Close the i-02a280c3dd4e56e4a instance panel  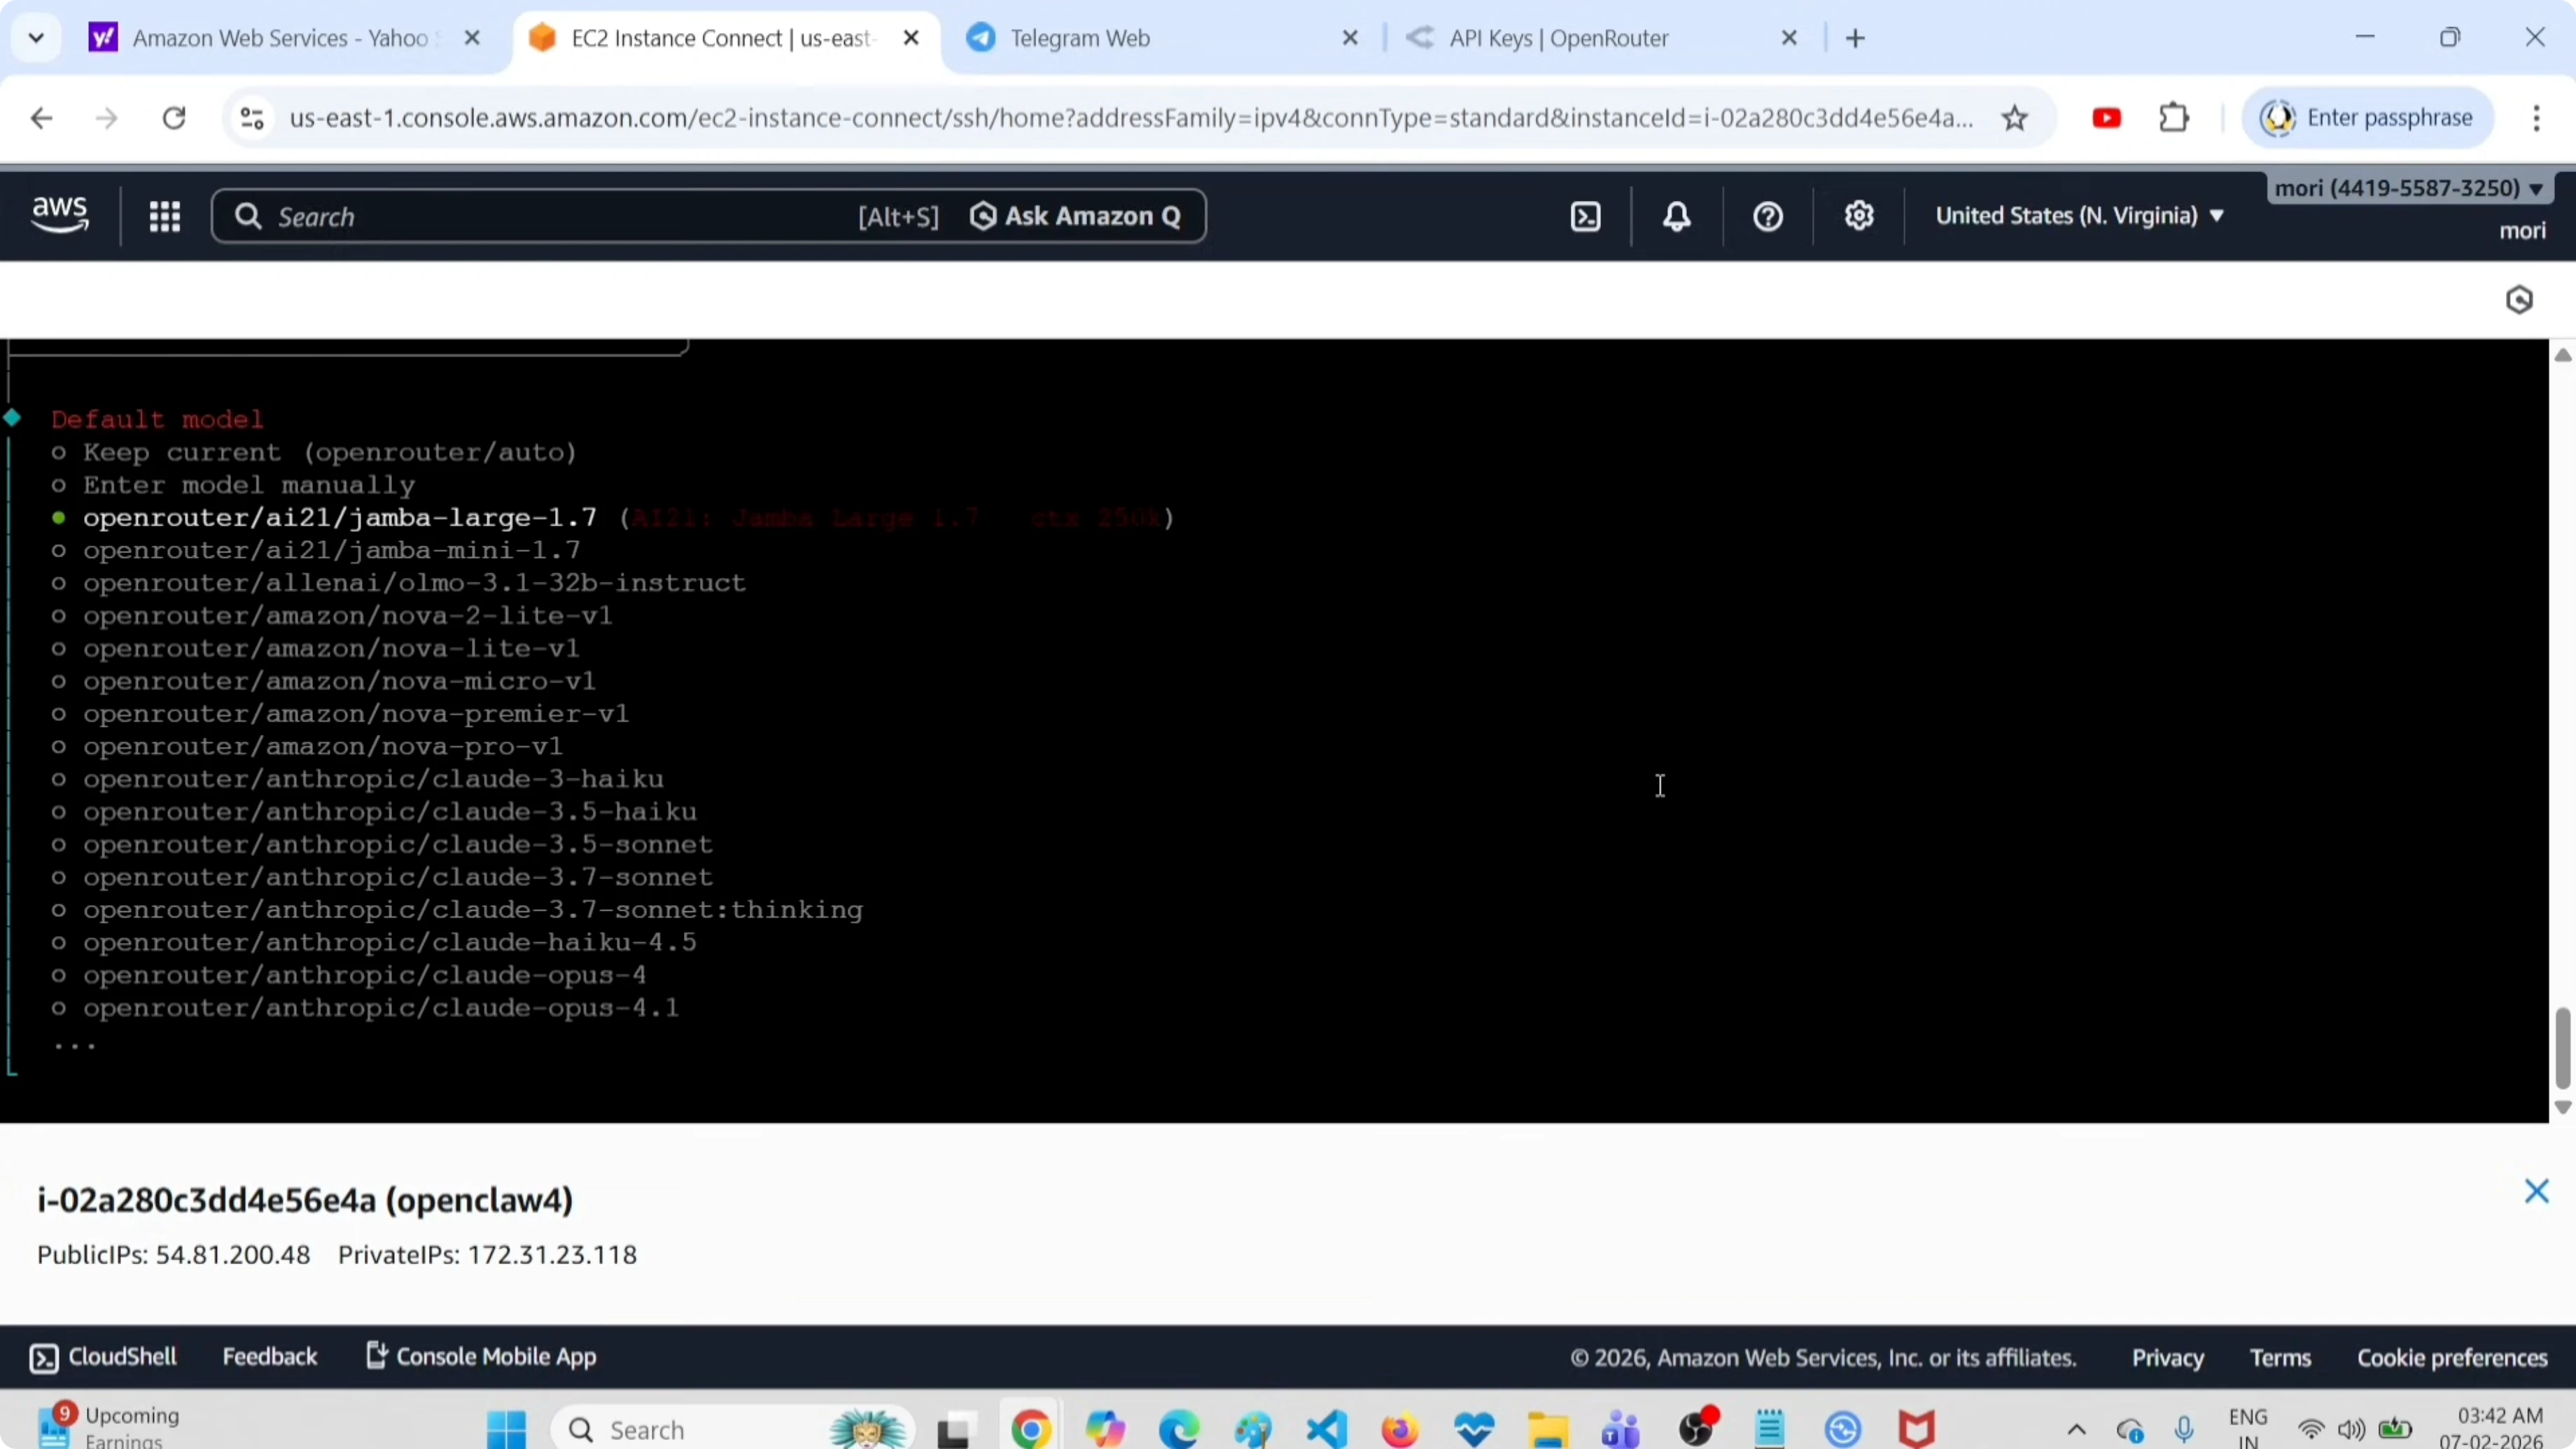pyautogui.click(x=2537, y=1190)
